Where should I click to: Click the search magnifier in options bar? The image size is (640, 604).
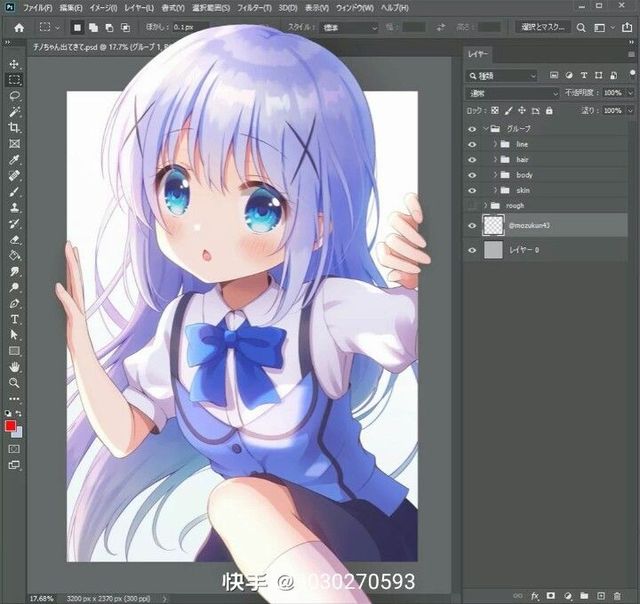(x=581, y=28)
